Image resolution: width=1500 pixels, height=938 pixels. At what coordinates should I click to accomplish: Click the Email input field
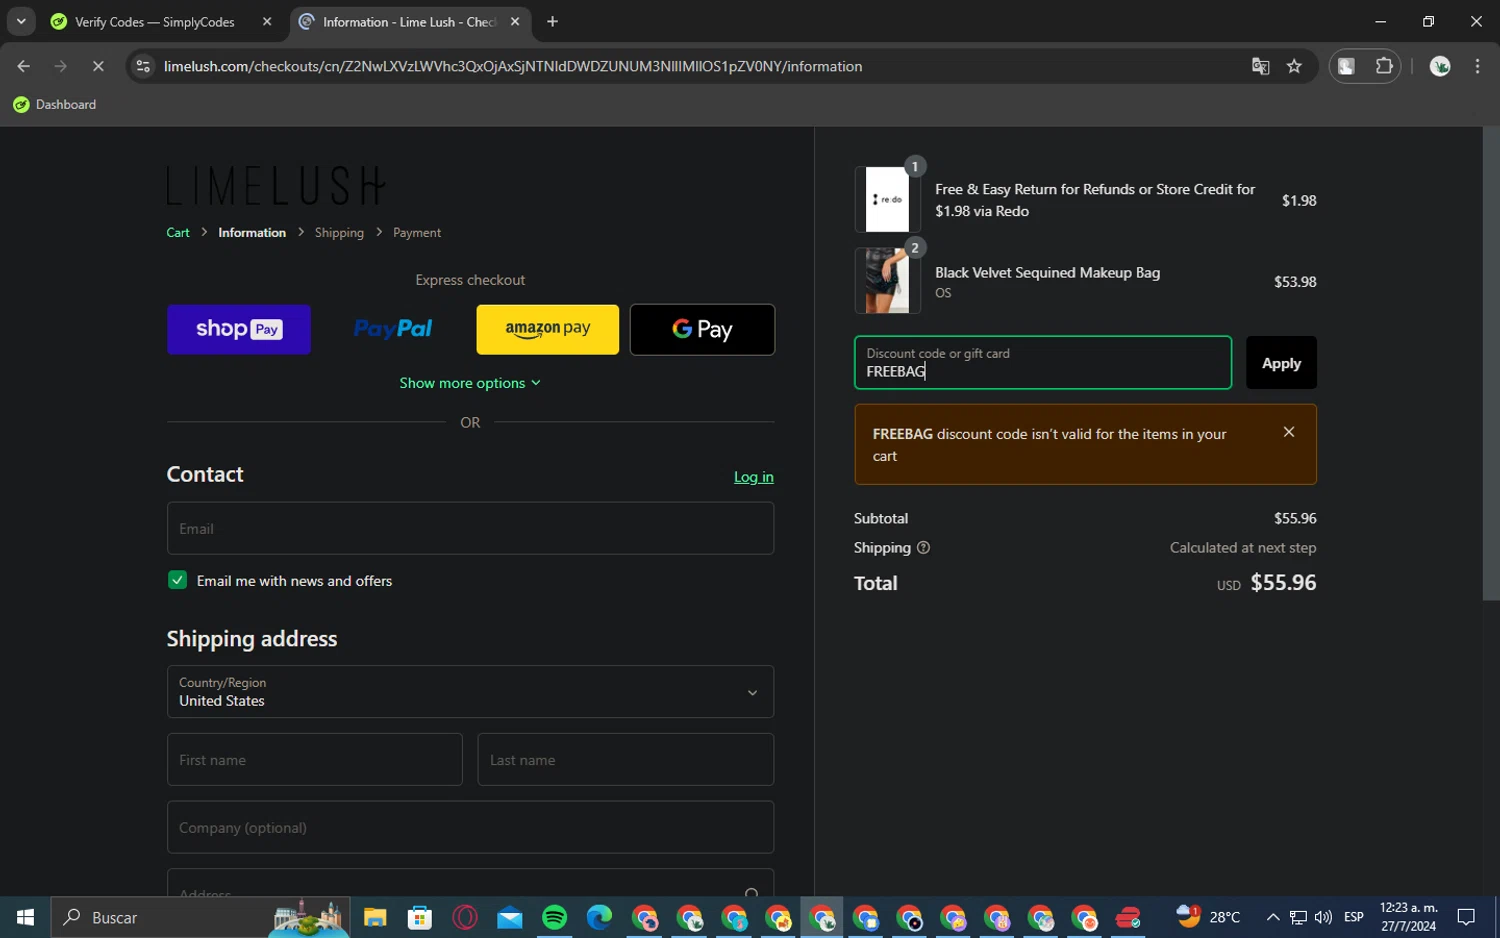(470, 529)
